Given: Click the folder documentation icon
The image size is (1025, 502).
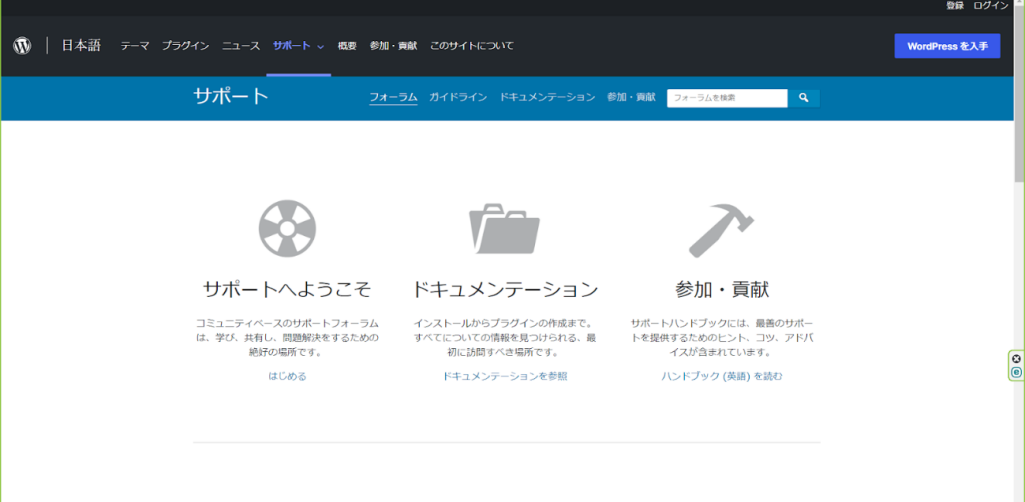Looking at the screenshot, I should point(505,229).
